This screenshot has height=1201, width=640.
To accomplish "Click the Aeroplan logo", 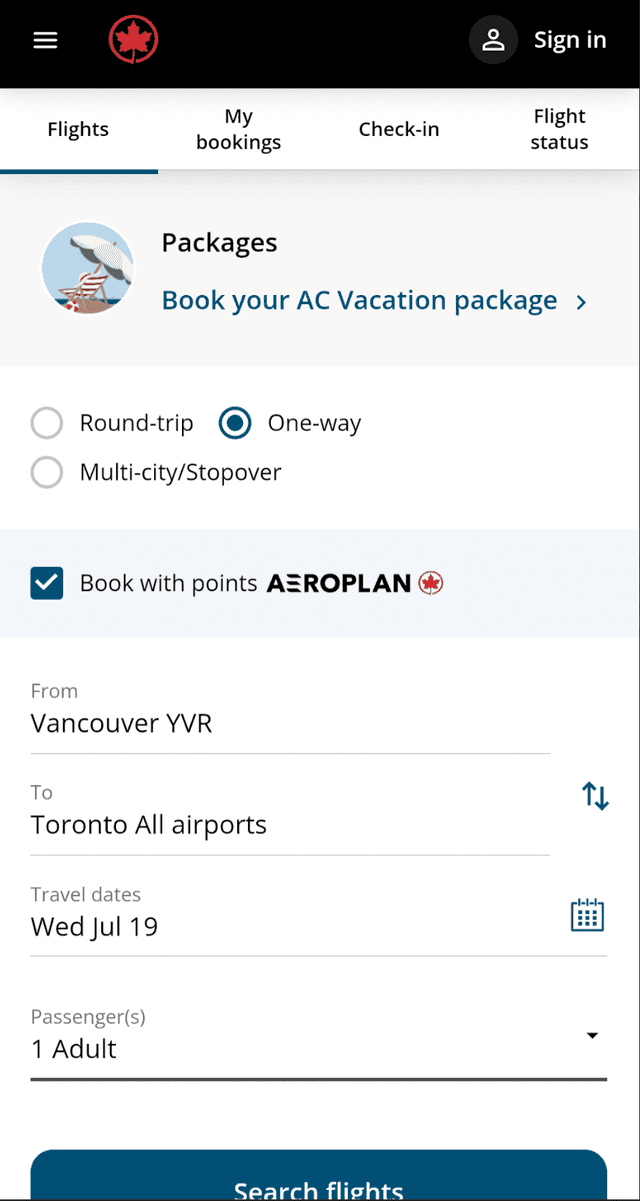I will click(x=354, y=583).
